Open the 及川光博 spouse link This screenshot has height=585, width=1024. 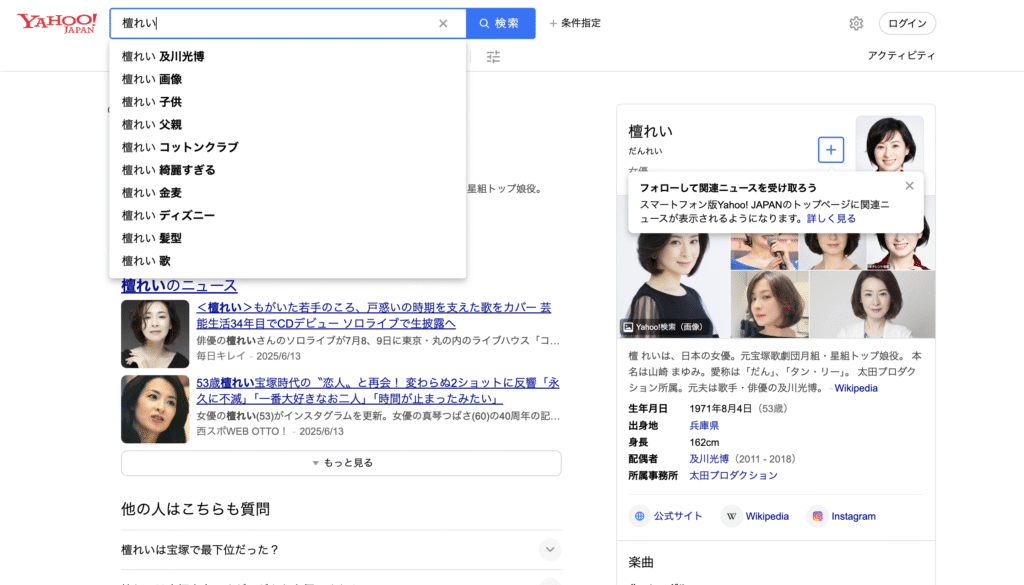point(709,459)
